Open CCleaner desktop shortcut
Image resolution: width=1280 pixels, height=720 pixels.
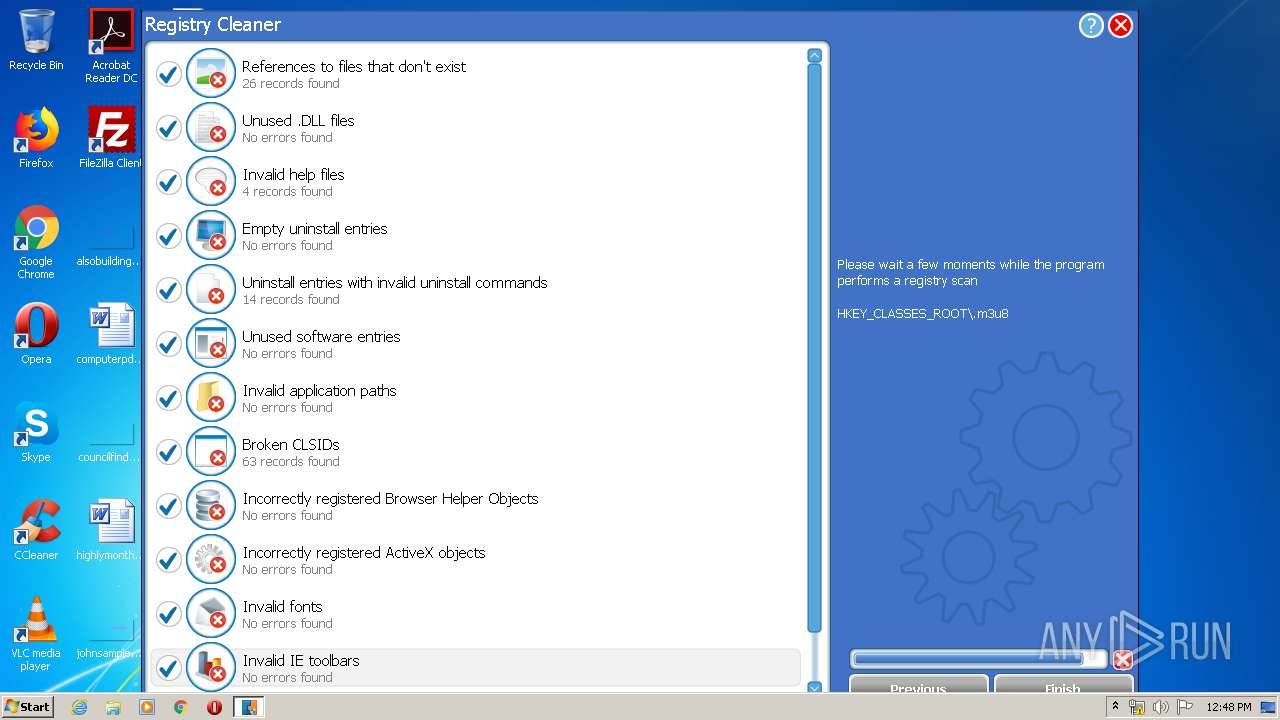pyautogui.click(x=36, y=530)
